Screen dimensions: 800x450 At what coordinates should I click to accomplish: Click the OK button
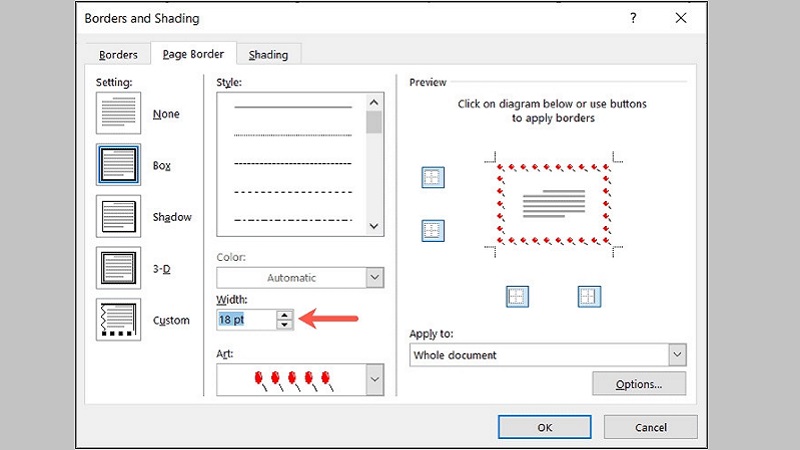544,427
